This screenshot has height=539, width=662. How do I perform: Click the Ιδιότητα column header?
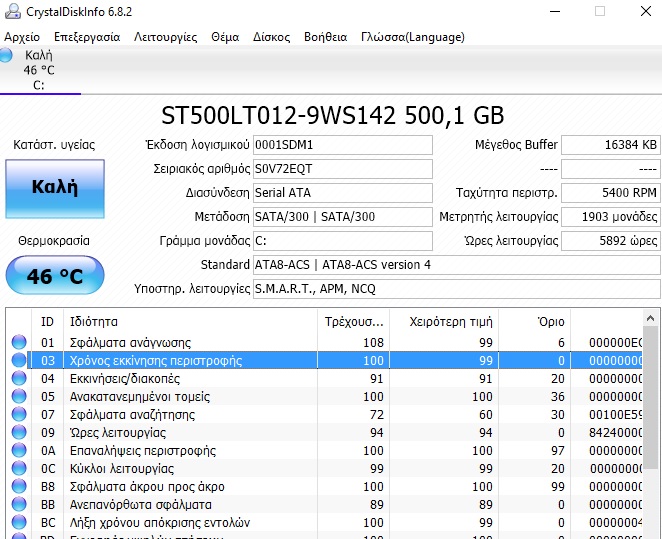point(190,322)
